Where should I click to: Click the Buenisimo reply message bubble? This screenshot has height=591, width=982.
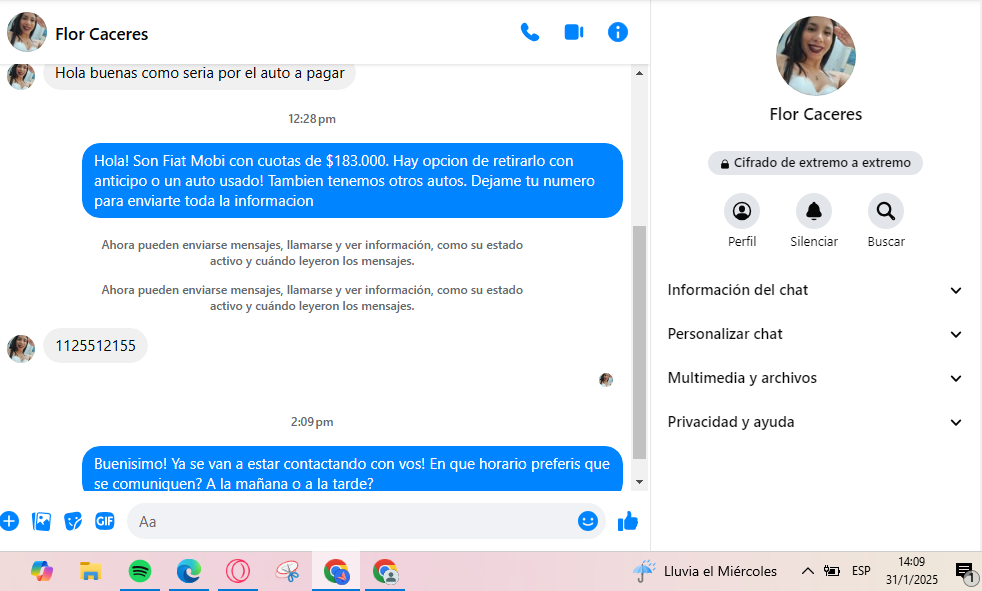(352, 469)
